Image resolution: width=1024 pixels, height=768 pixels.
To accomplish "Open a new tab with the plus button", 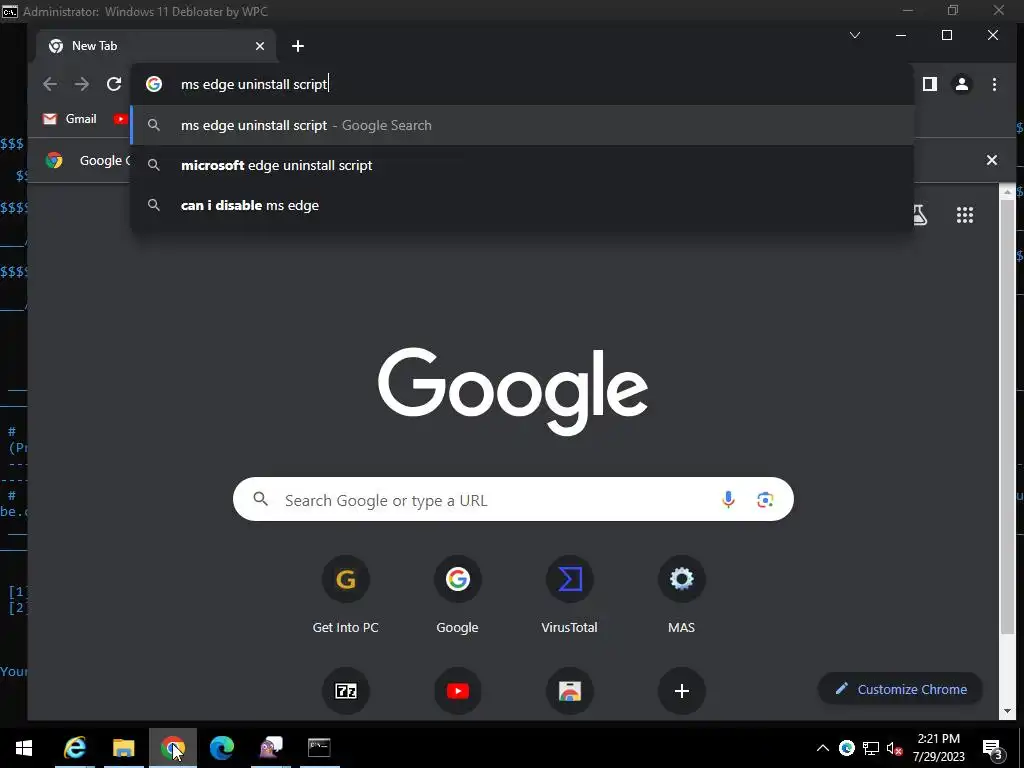I will 298,46.
